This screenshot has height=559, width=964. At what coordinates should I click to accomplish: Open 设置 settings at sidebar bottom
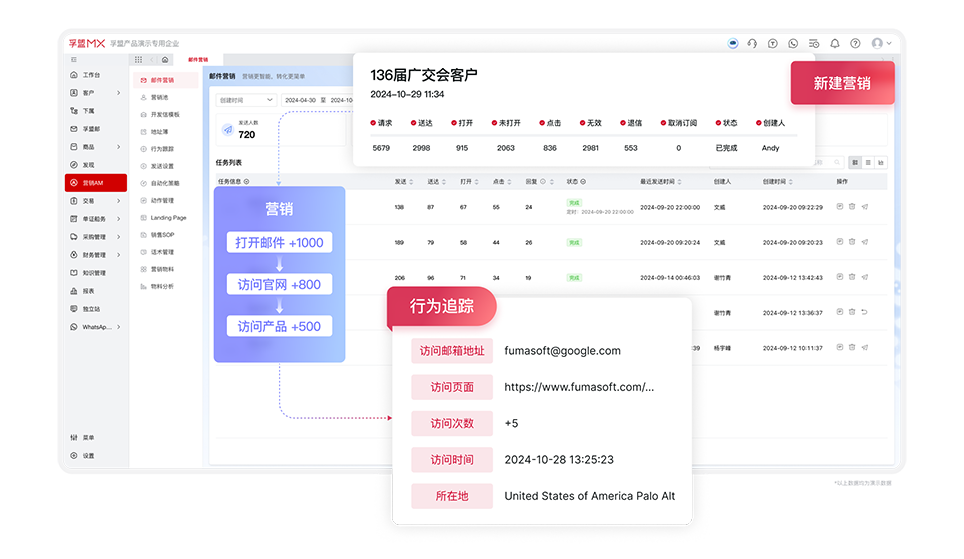coord(88,455)
